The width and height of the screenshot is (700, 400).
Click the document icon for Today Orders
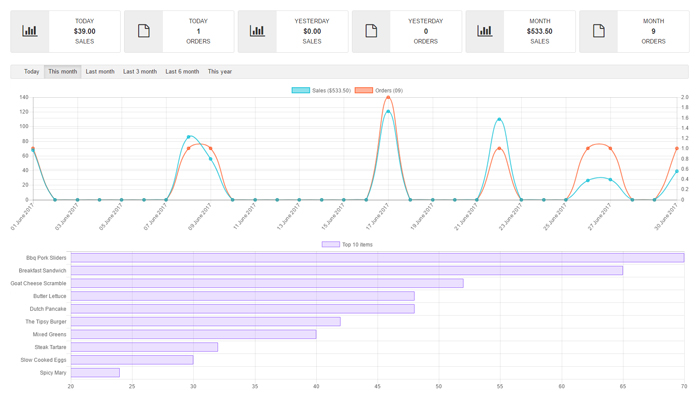[x=144, y=31]
